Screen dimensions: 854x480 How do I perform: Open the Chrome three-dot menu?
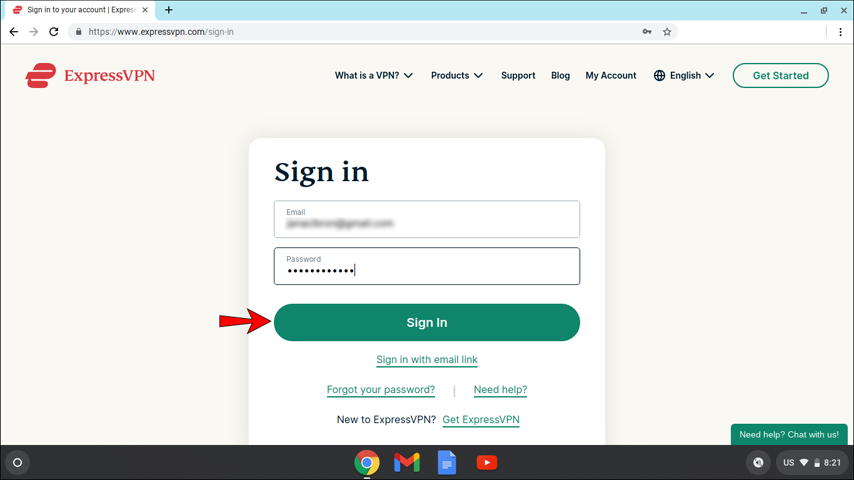click(840, 32)
